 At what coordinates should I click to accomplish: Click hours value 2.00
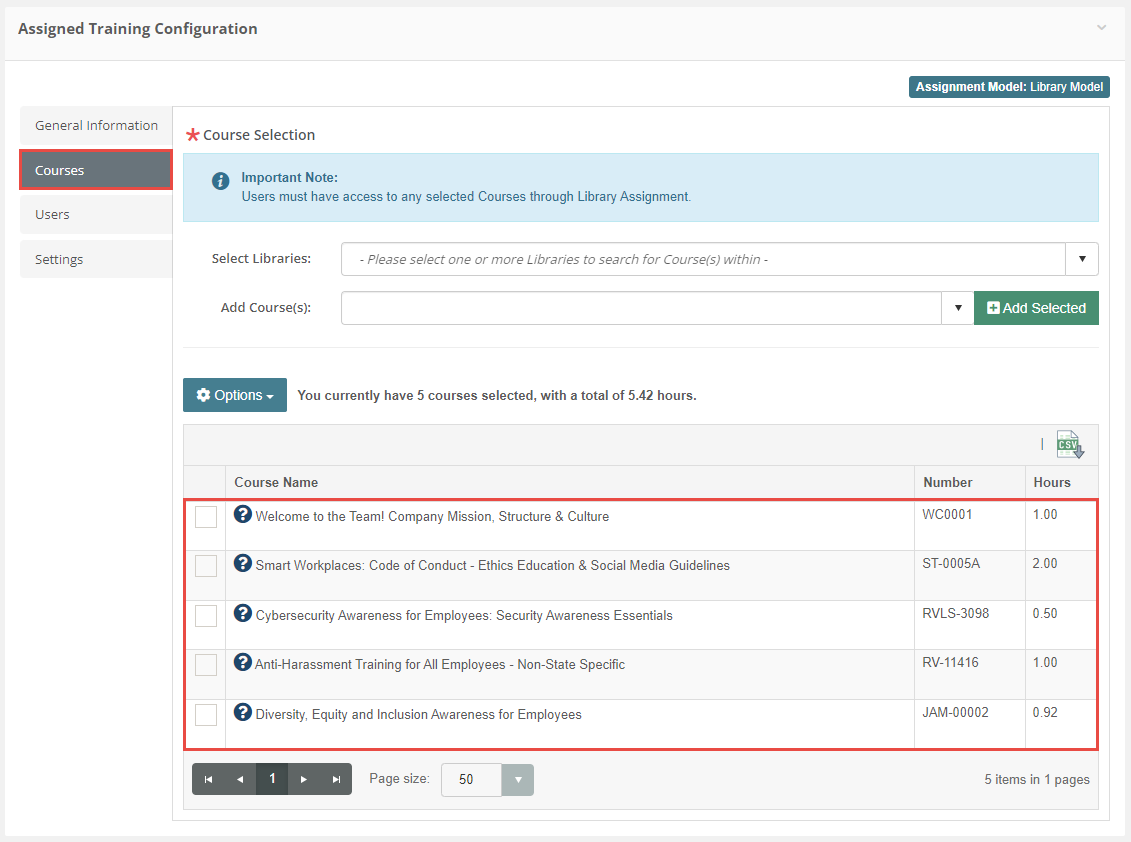point(1044,563)
